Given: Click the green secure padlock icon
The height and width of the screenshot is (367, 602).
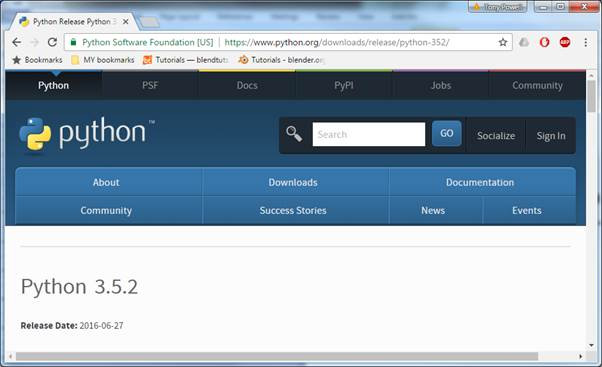Looking at the screenshot, I should pyautogui.click(x=73, y=42).
